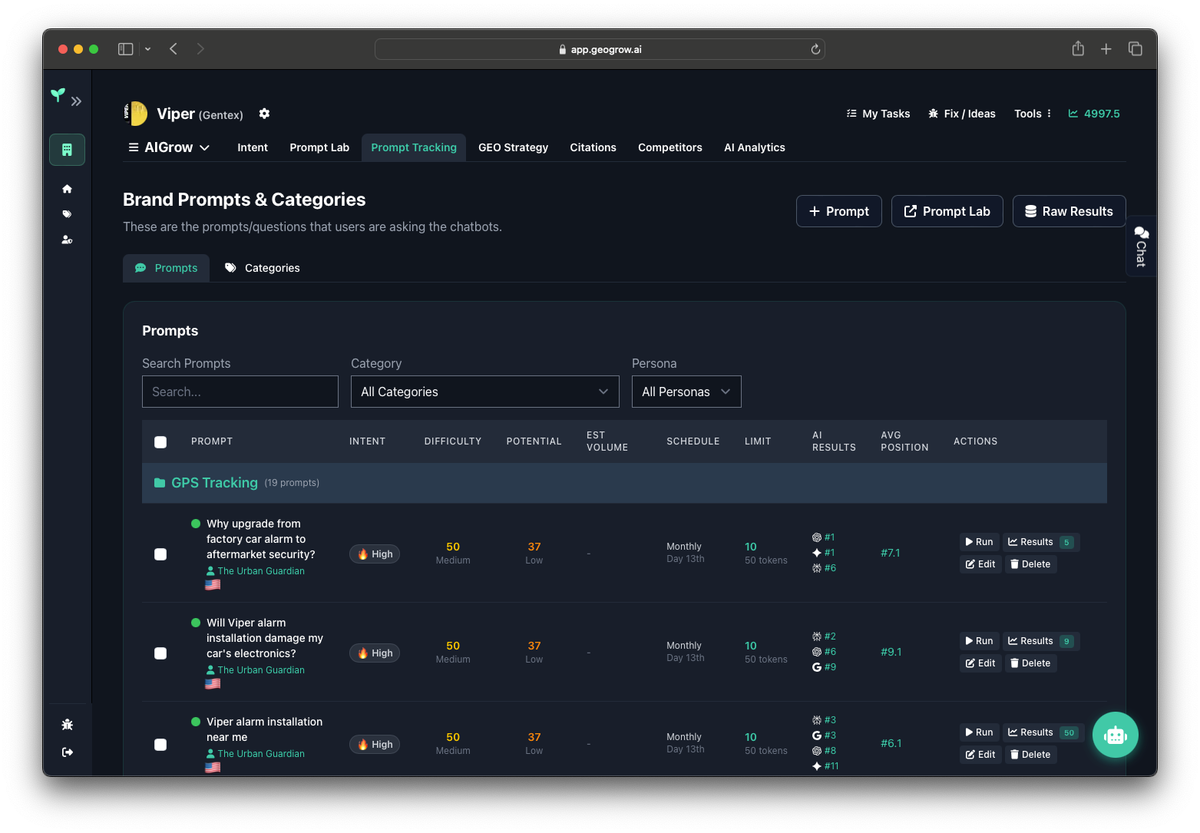This screenshot has width=1200, height=833.
Task: Toggle the select-all checkbox in table header
Action: coord(160,442)
